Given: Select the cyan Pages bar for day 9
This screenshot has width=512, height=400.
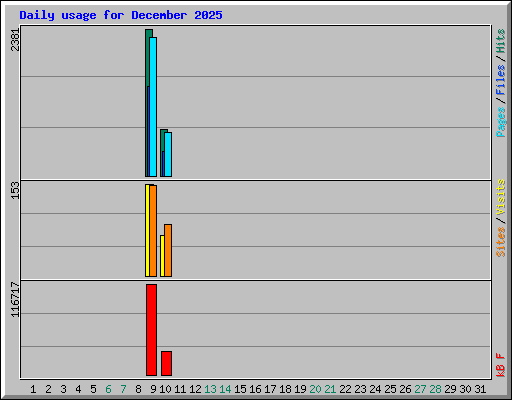Looking at the screenshot, I should 153,107.
